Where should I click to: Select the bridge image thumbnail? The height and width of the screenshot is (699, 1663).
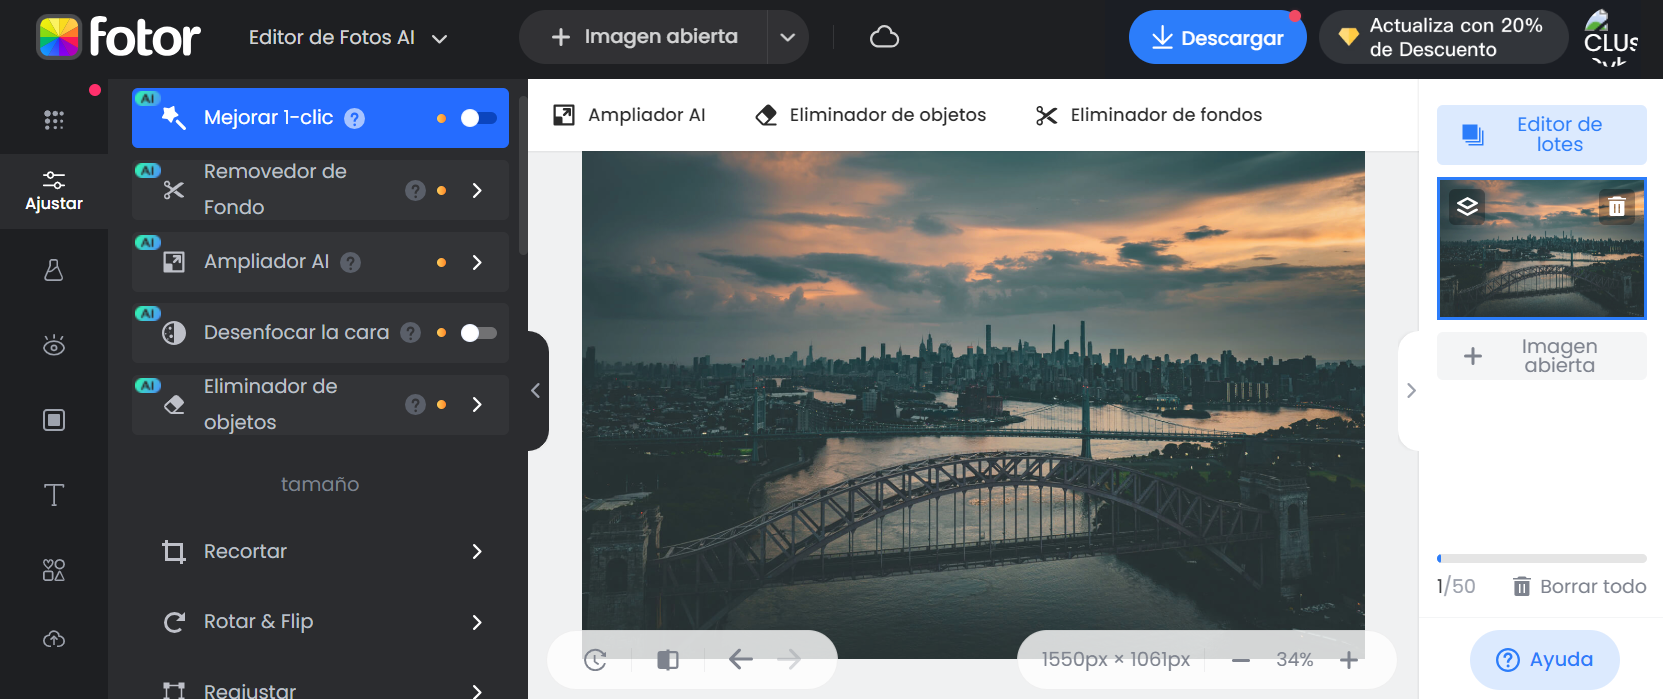1542,249
